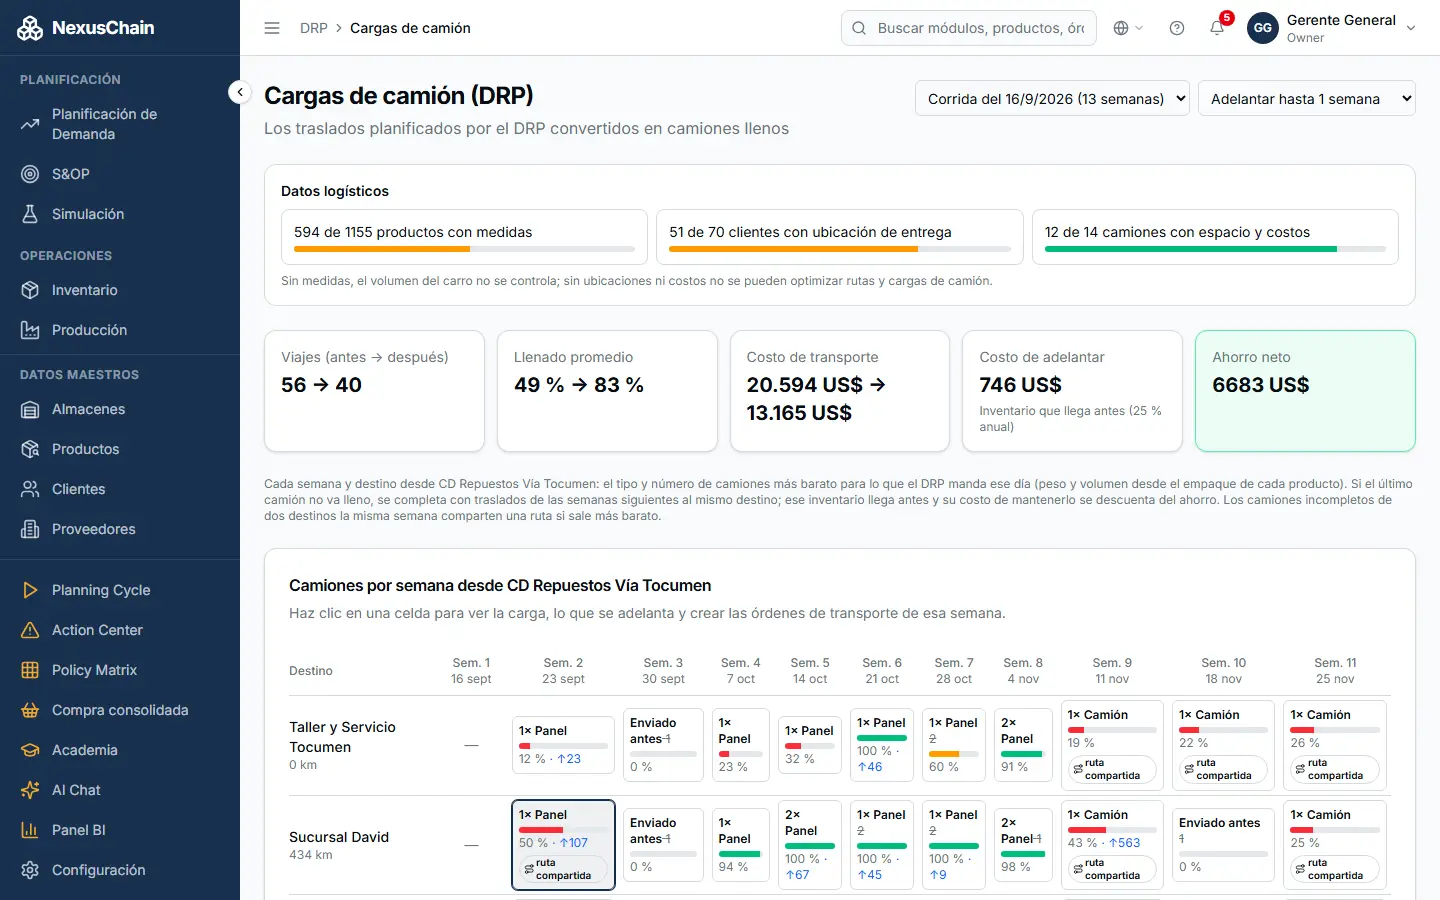
Task: Click the Panel BI chart icon
Action: coord(30,830)
